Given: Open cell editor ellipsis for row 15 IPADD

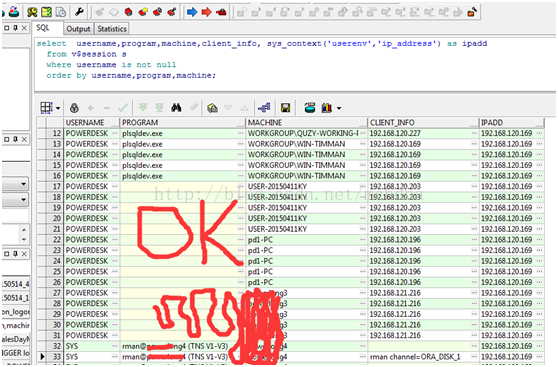Looking at the screenshot, I should (539, 165).
